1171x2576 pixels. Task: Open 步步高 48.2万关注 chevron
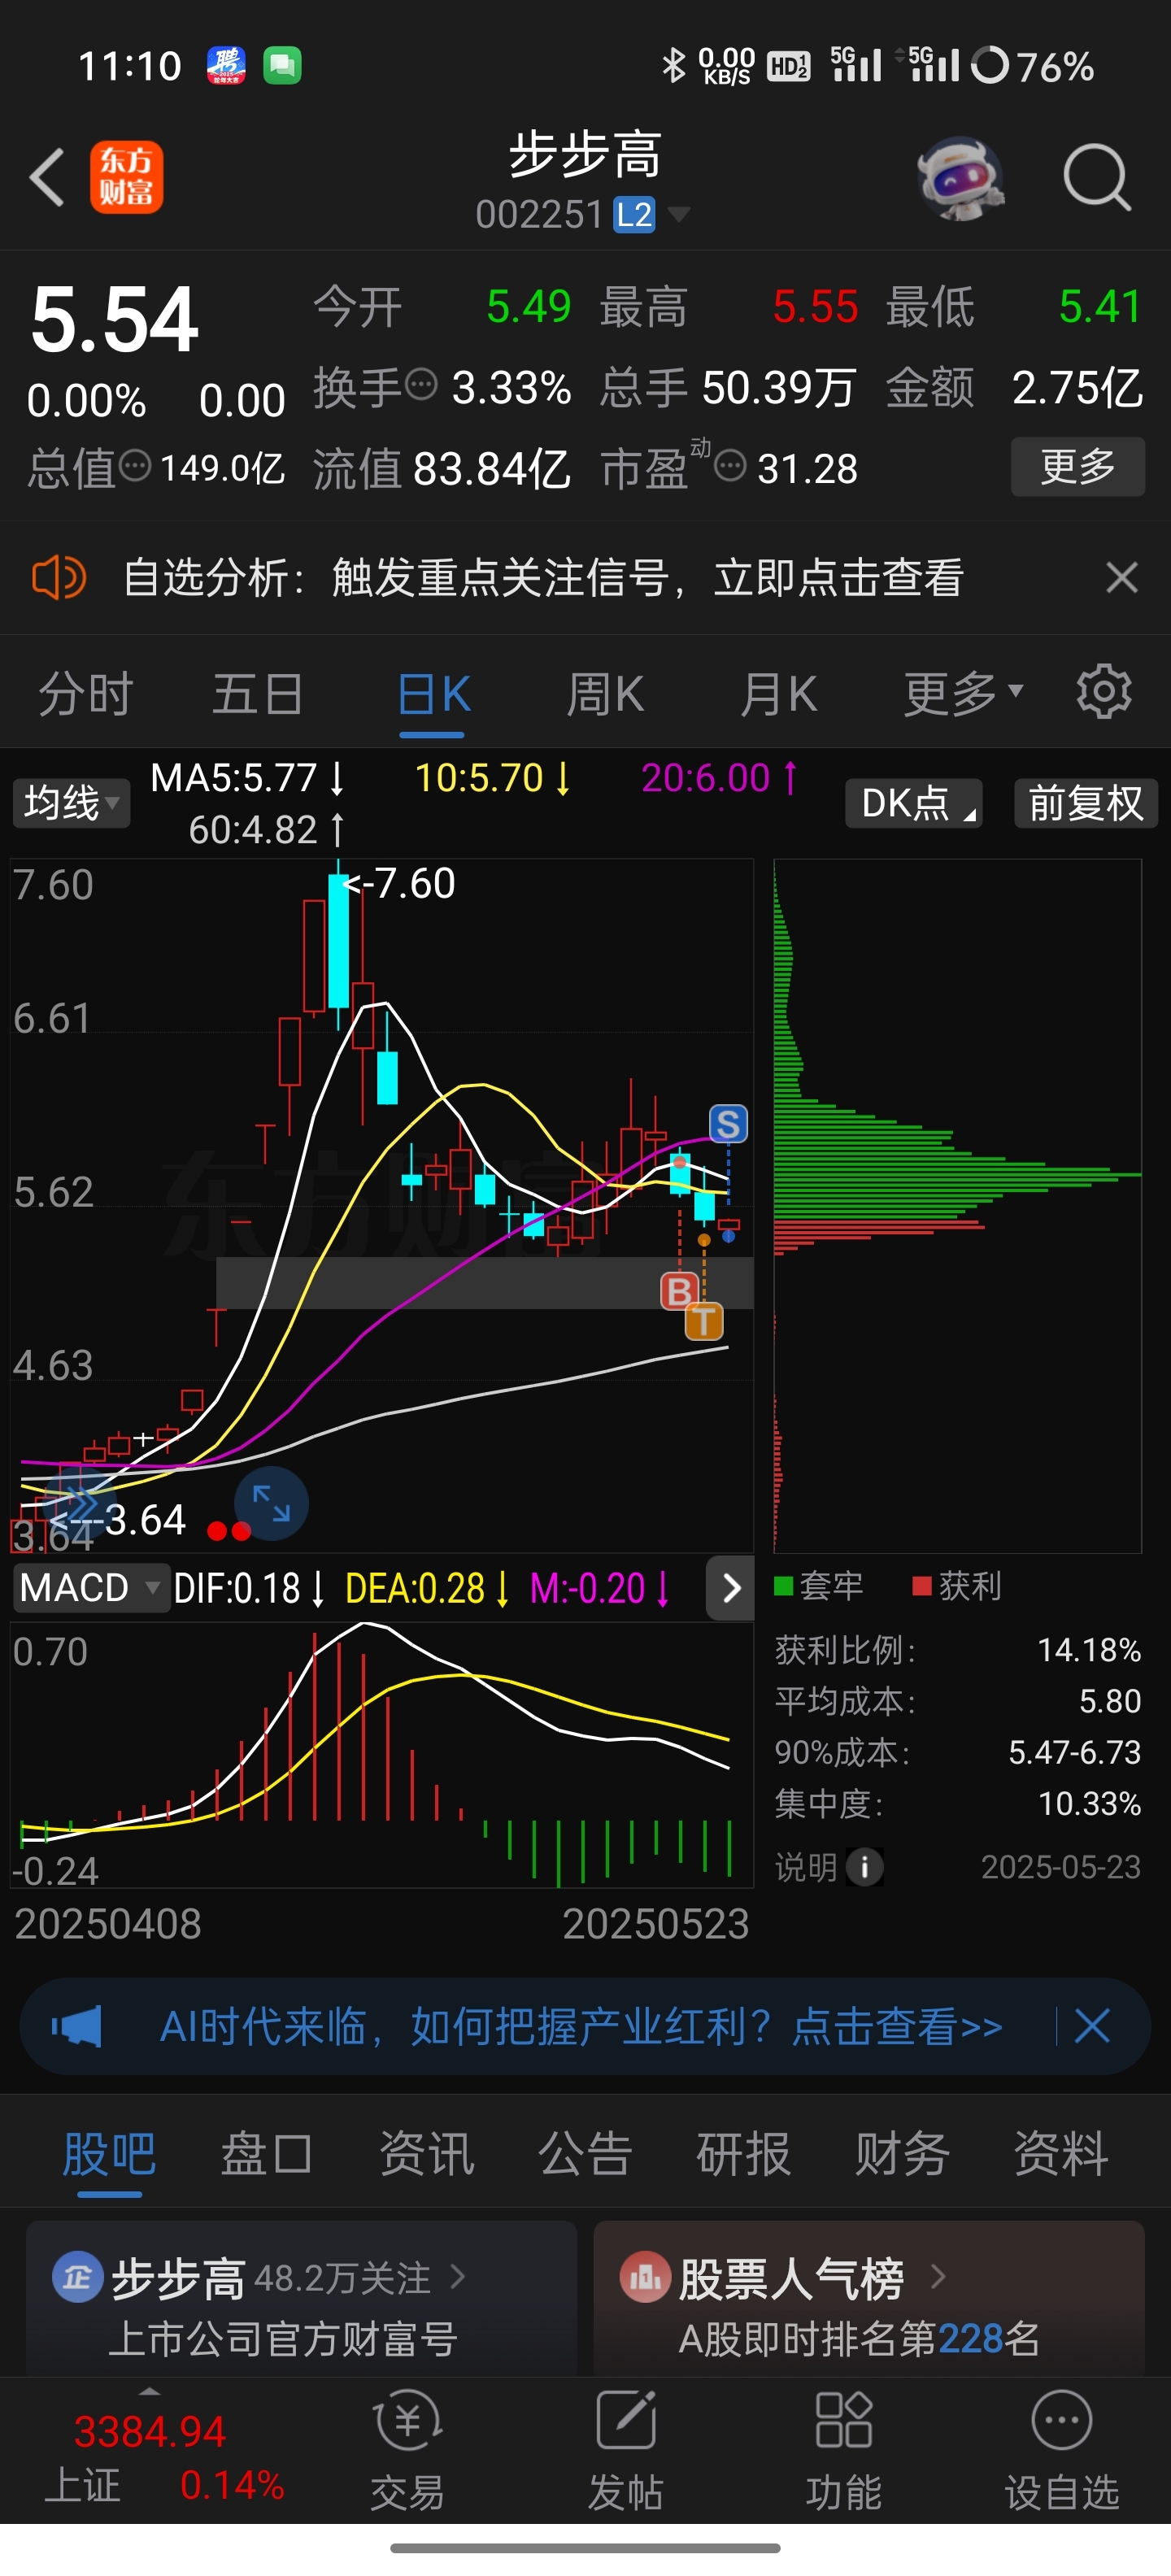[459, 2276]
